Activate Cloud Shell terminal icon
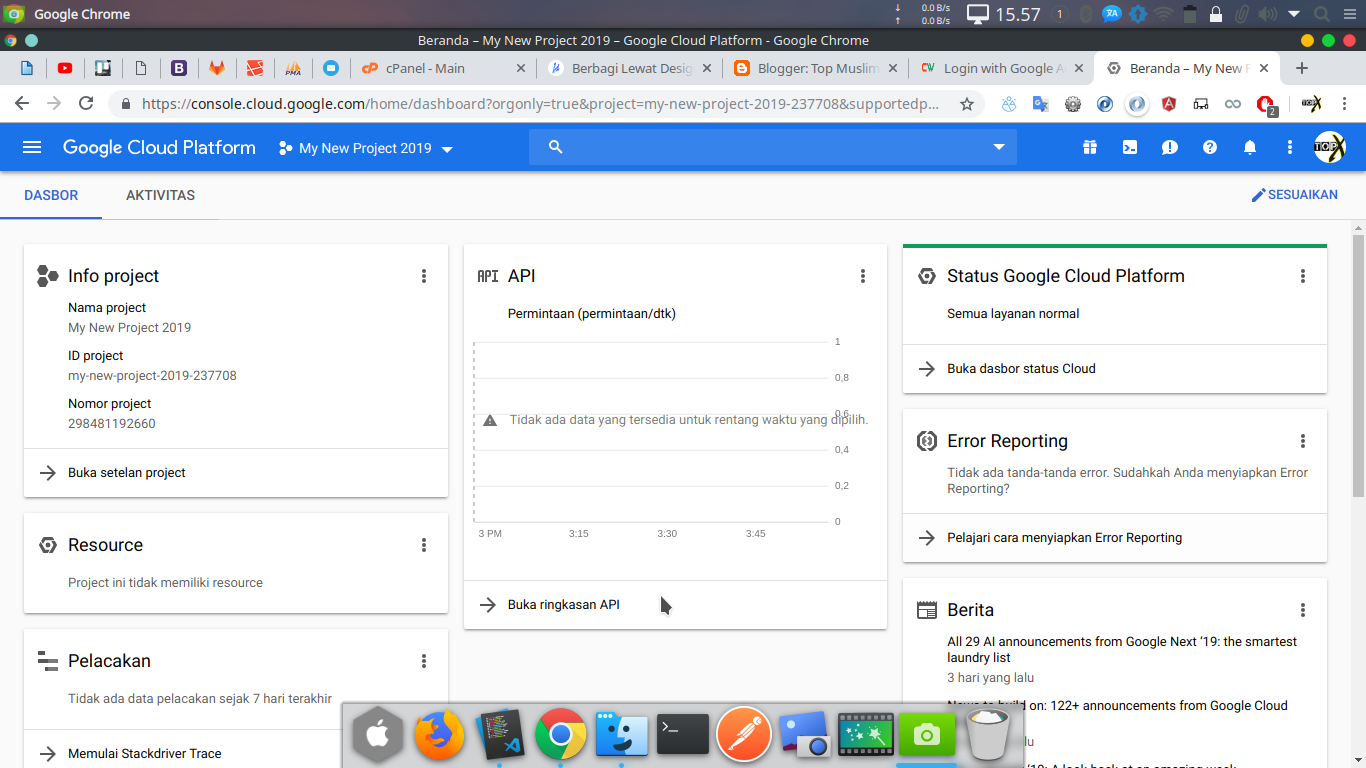Viewport: 1366px width, 768px height. [1129, 148]
